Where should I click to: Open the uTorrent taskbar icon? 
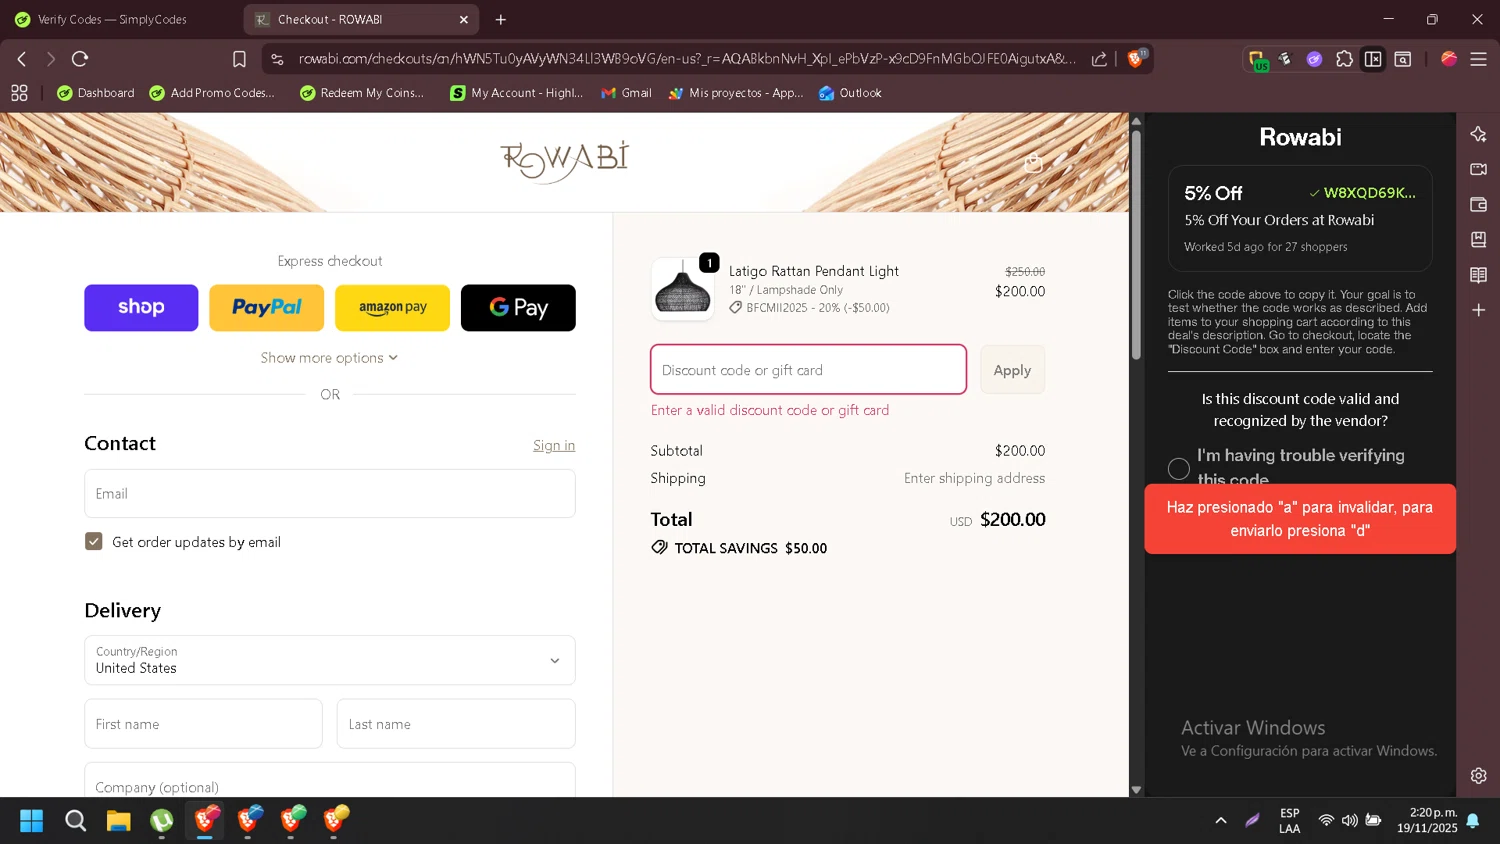[162, 821]
